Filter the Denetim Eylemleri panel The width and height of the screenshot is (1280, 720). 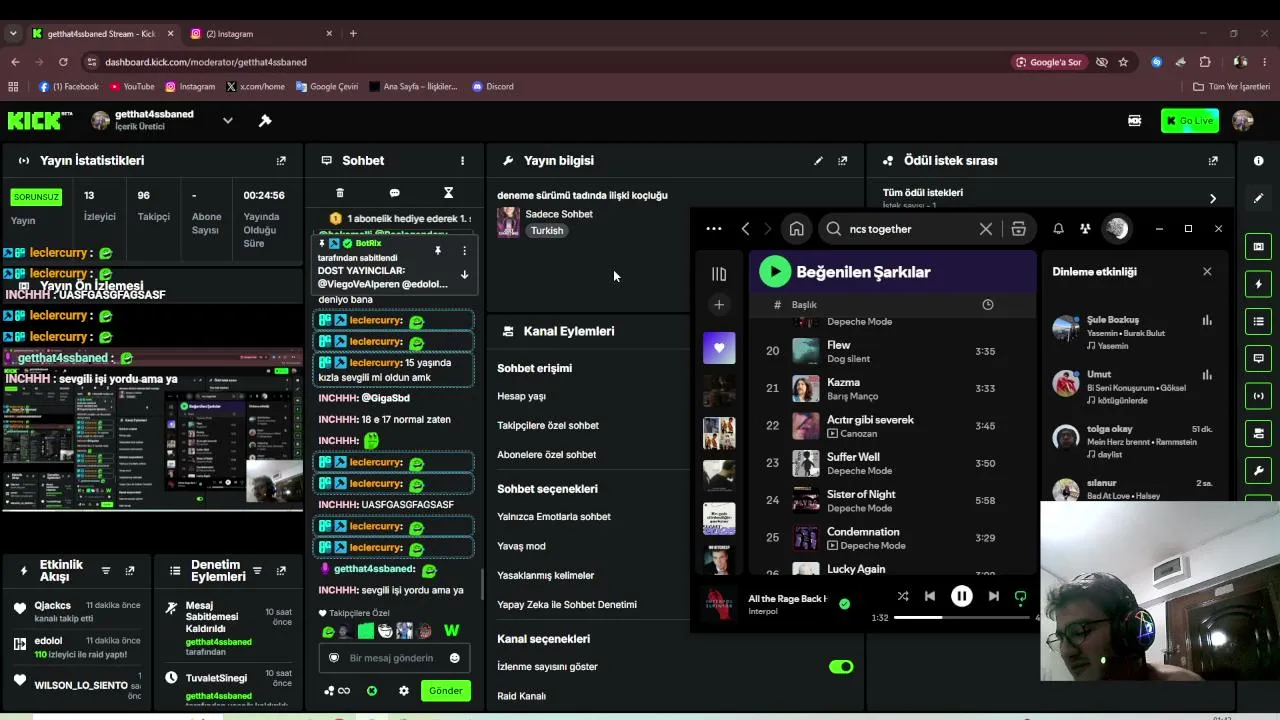(x=257, y=571)
